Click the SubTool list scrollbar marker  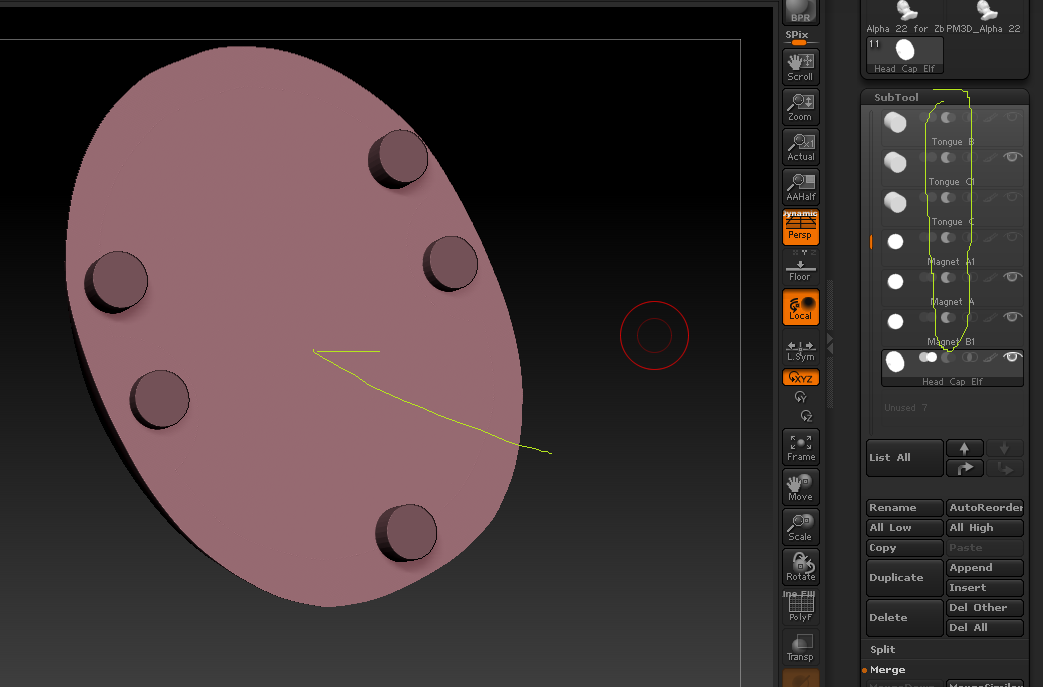click(871, 241)
